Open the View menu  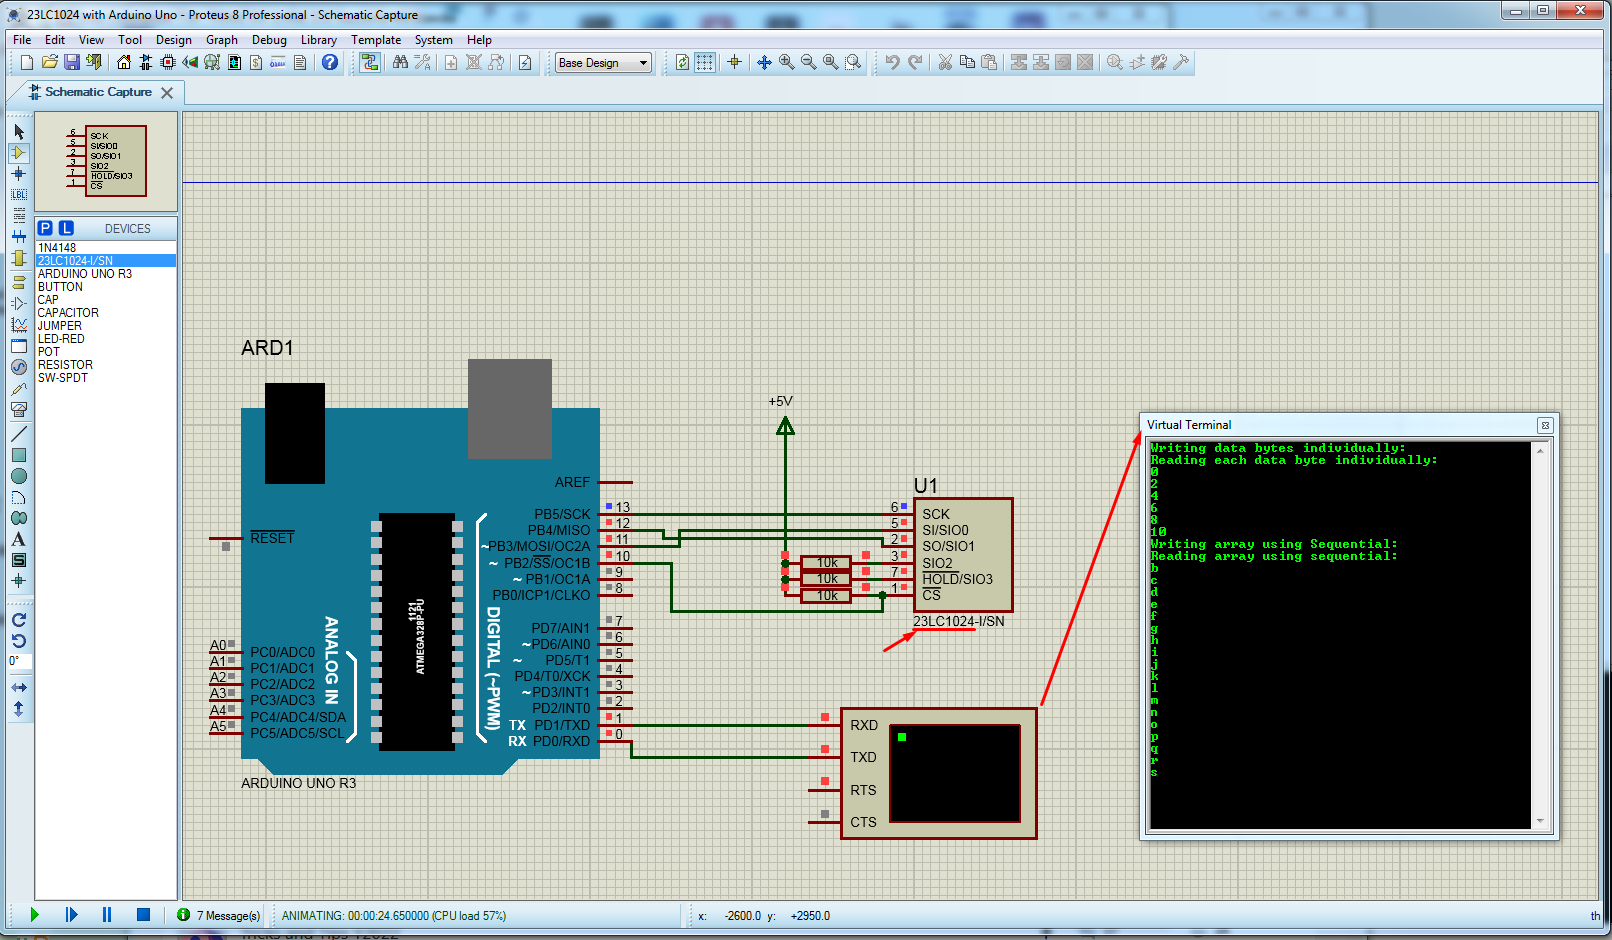click(91, 40)
